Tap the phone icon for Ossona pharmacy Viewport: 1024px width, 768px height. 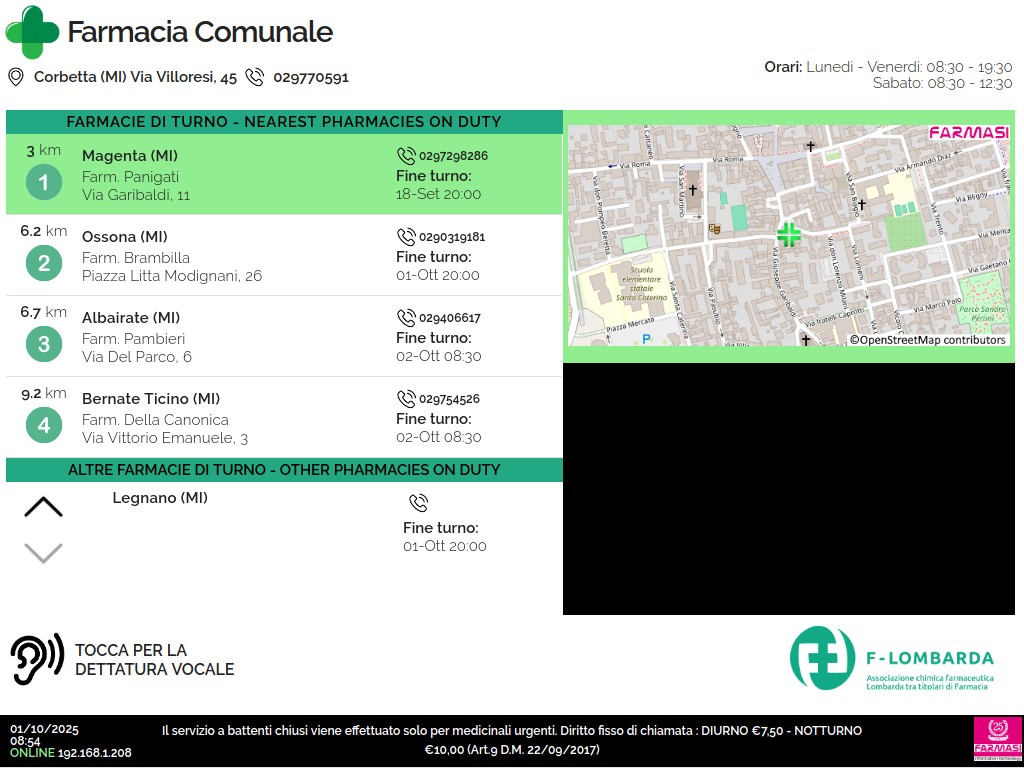point(406,237)
